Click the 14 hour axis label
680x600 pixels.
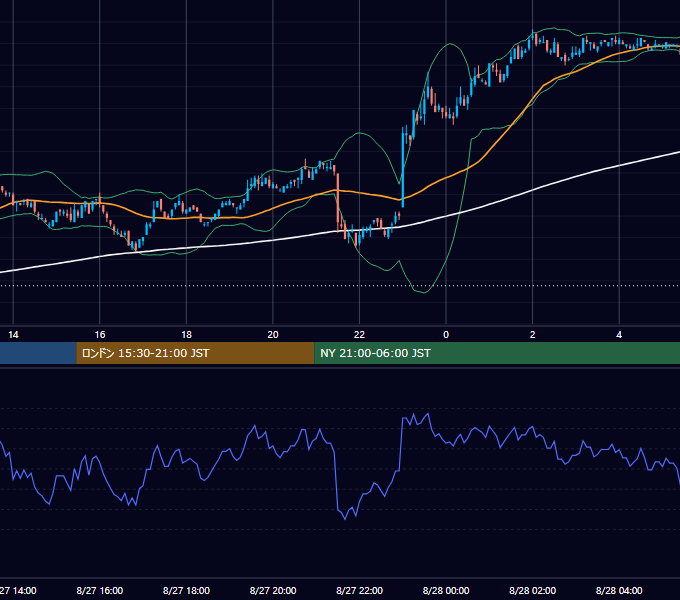tap(13, 335)
